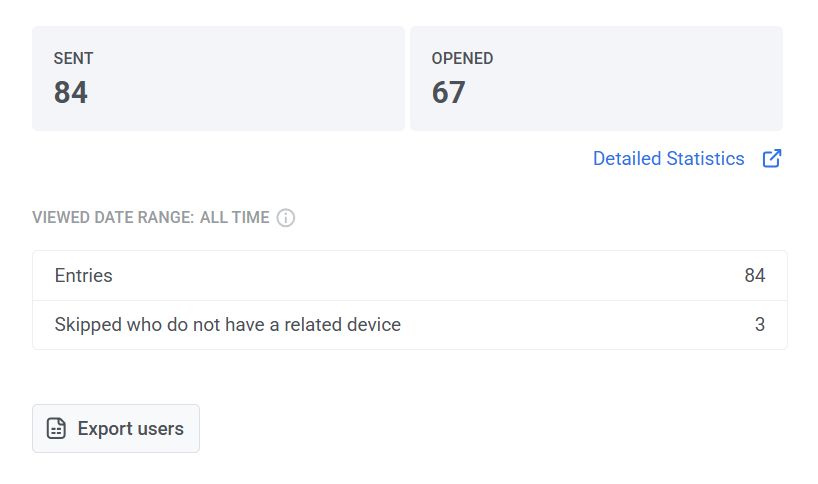The height and width of the screenshot is (484, 818).
Task: Click the word Statistics in the link
Action: (707, 159)
